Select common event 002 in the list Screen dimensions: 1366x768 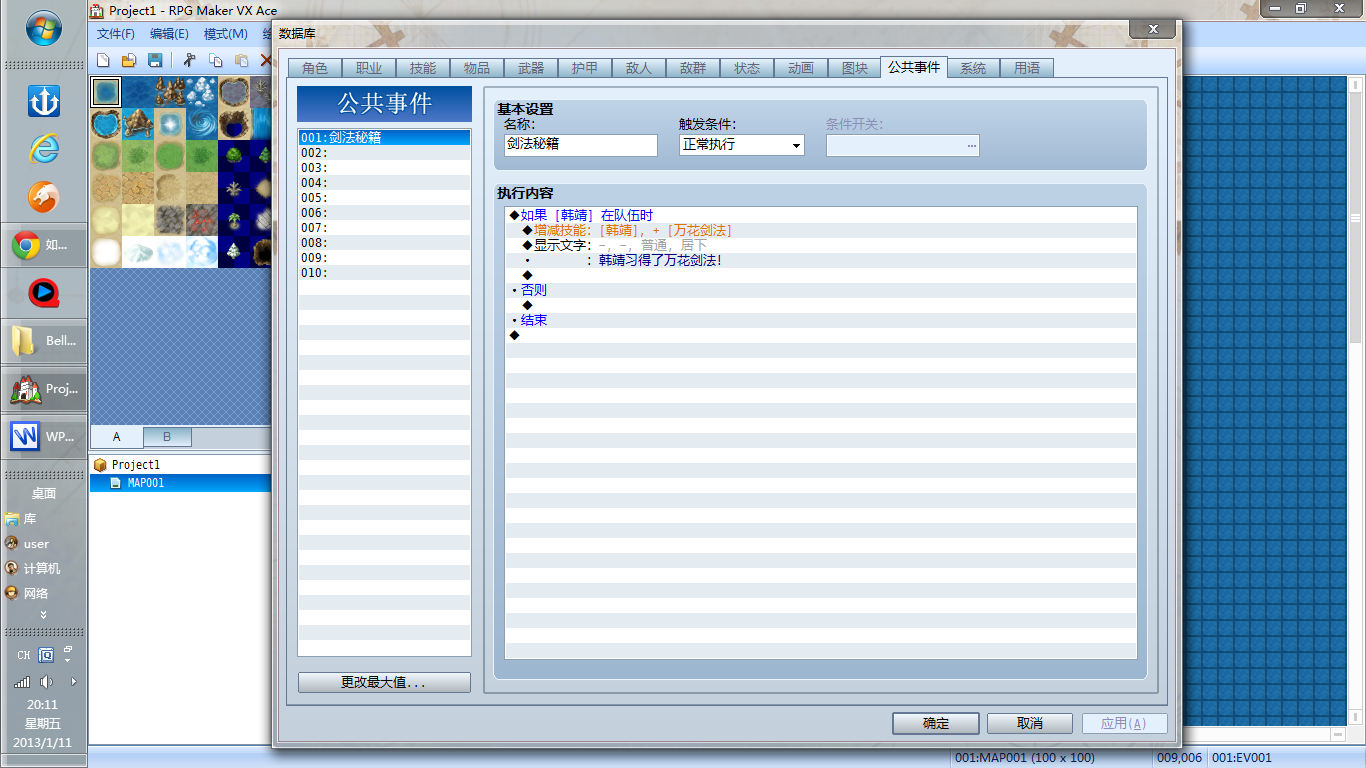tap(385, 153)
